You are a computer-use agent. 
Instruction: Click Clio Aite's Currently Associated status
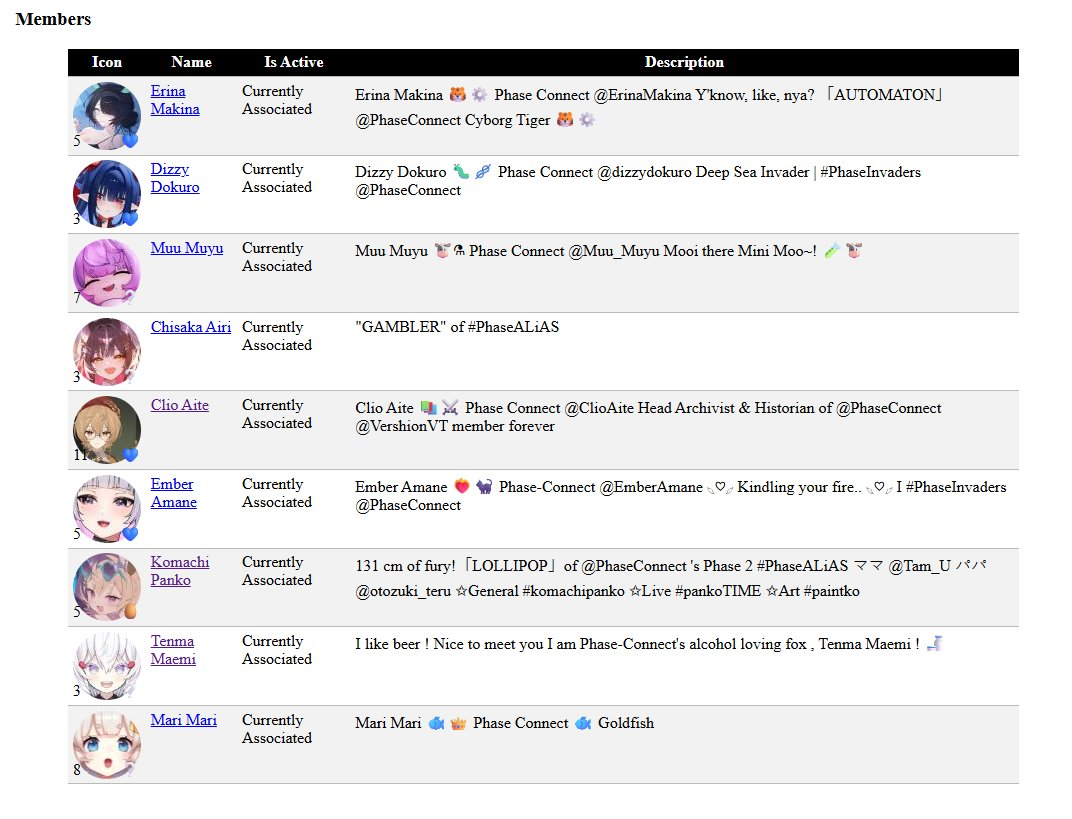(x=277, y=414)
